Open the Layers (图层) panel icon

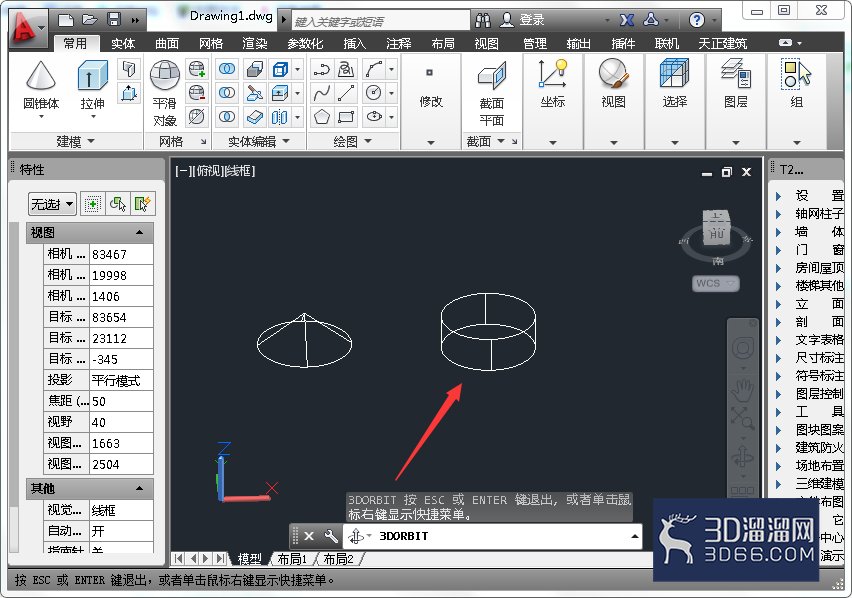click(736, 74)
